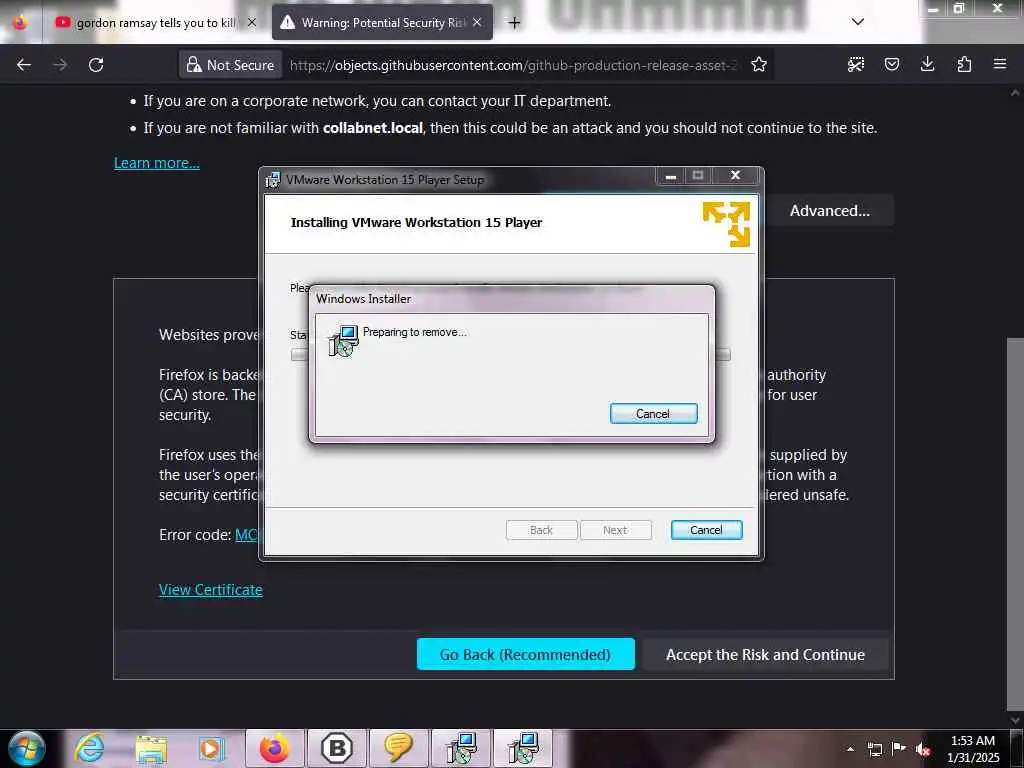This screenshot has width=1024, height=768.
Task: Click Accept the Risk and Continue
Action: click(x=765, y=654)
